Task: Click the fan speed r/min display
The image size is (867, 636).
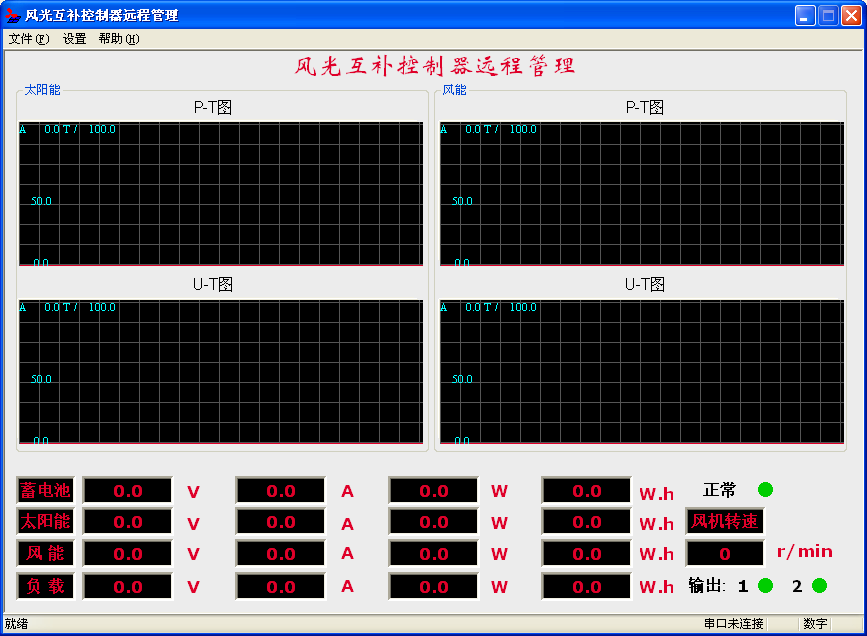Action: coord(725,554)
